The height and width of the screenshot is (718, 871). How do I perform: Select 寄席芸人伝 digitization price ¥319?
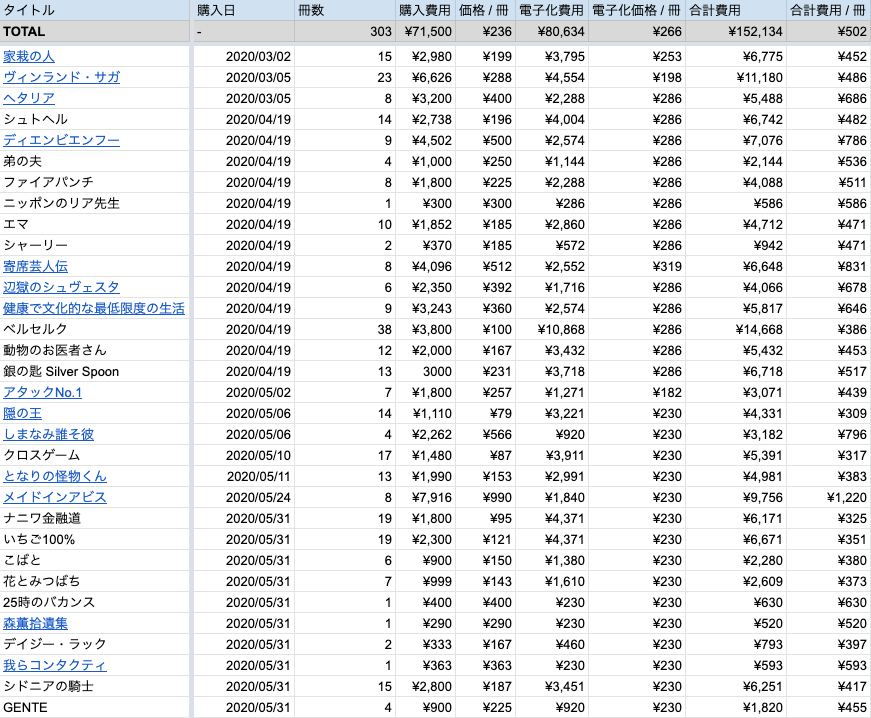coord(637,267)
